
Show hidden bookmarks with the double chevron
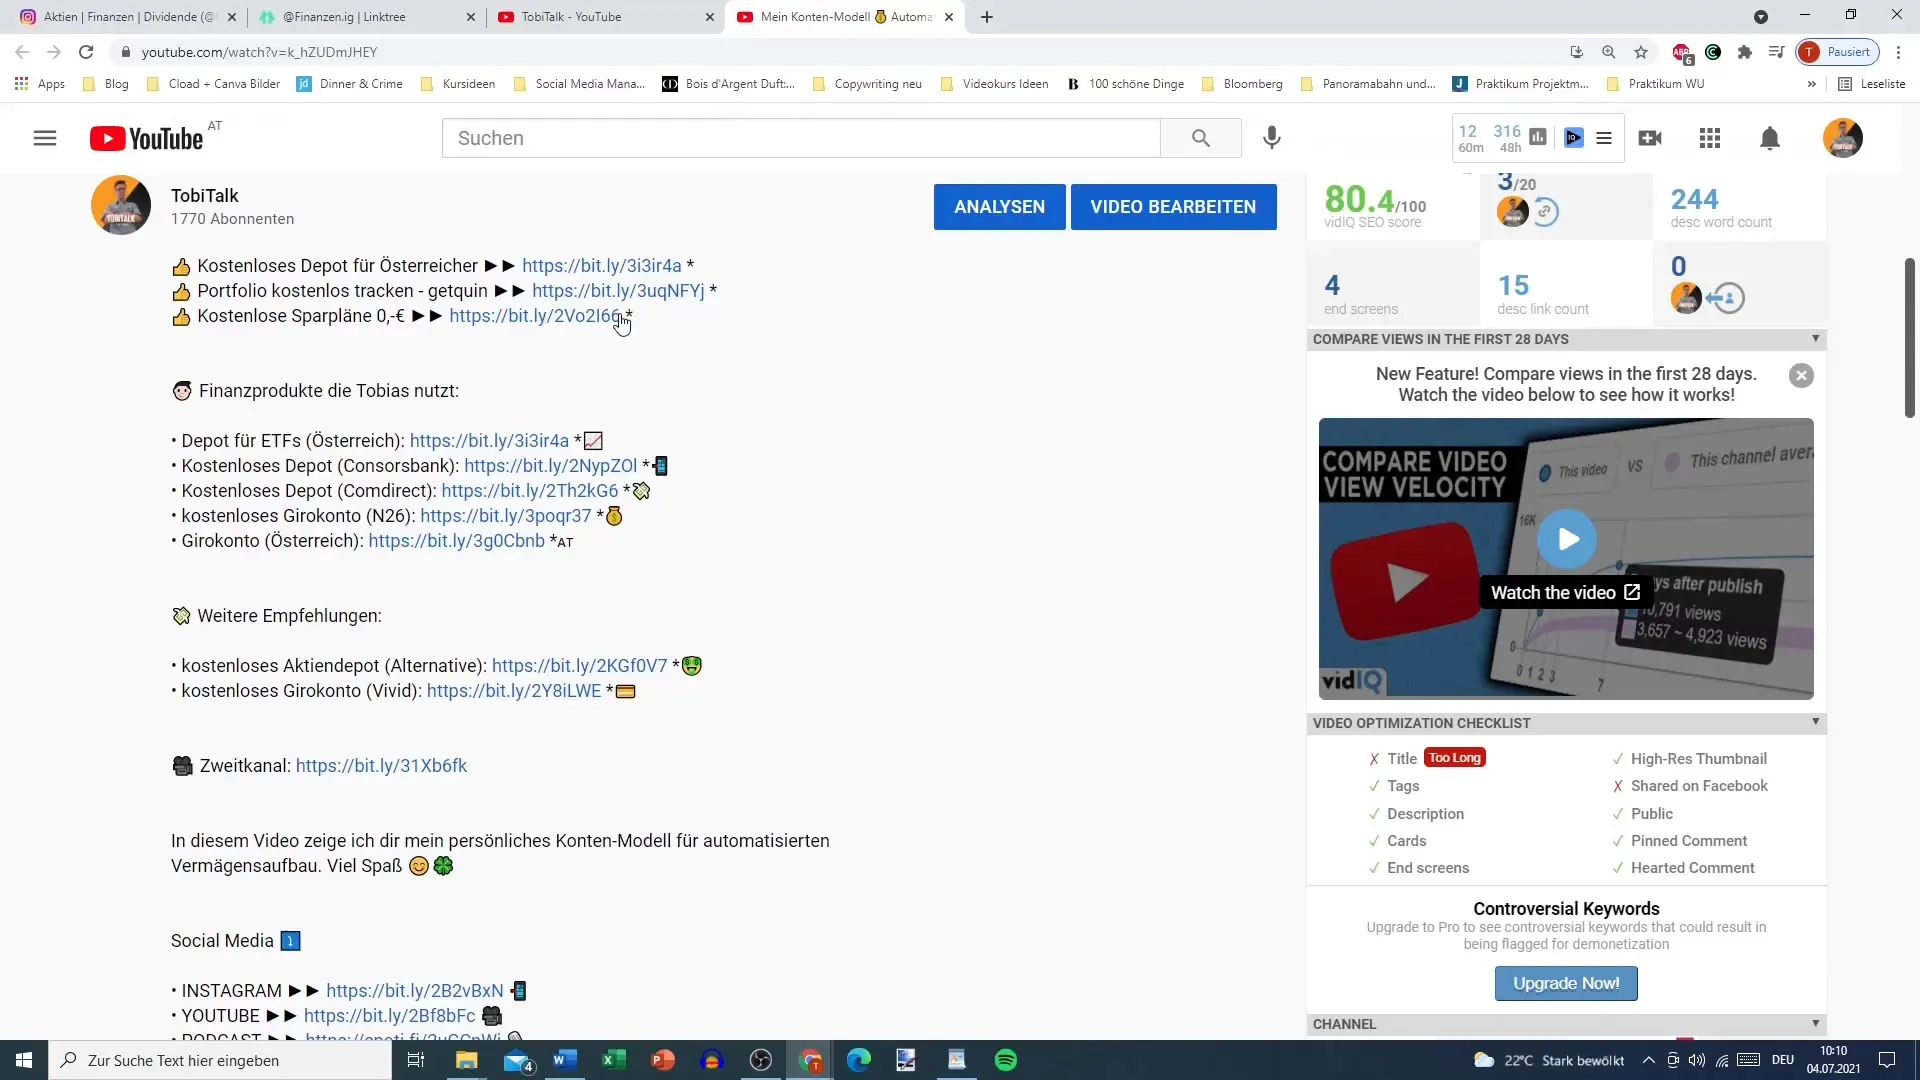(x=1811, y=84)
